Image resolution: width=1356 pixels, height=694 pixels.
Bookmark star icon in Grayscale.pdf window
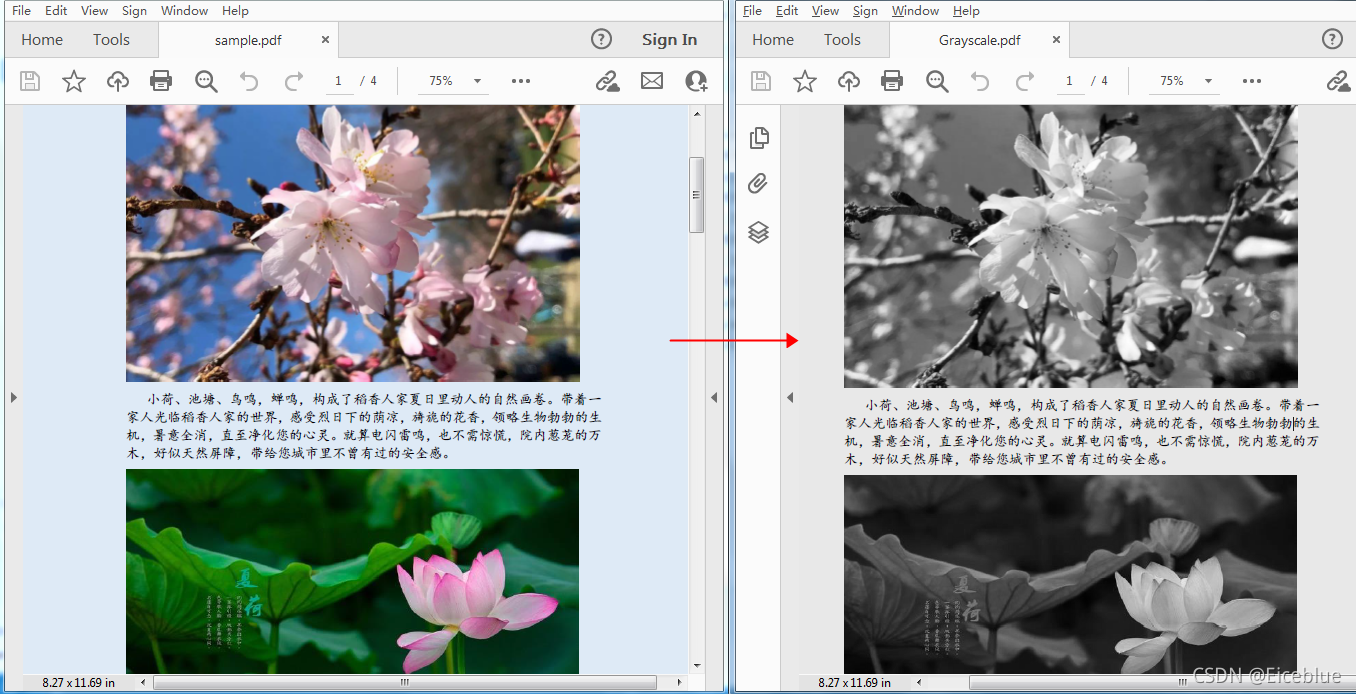point(805,81)
